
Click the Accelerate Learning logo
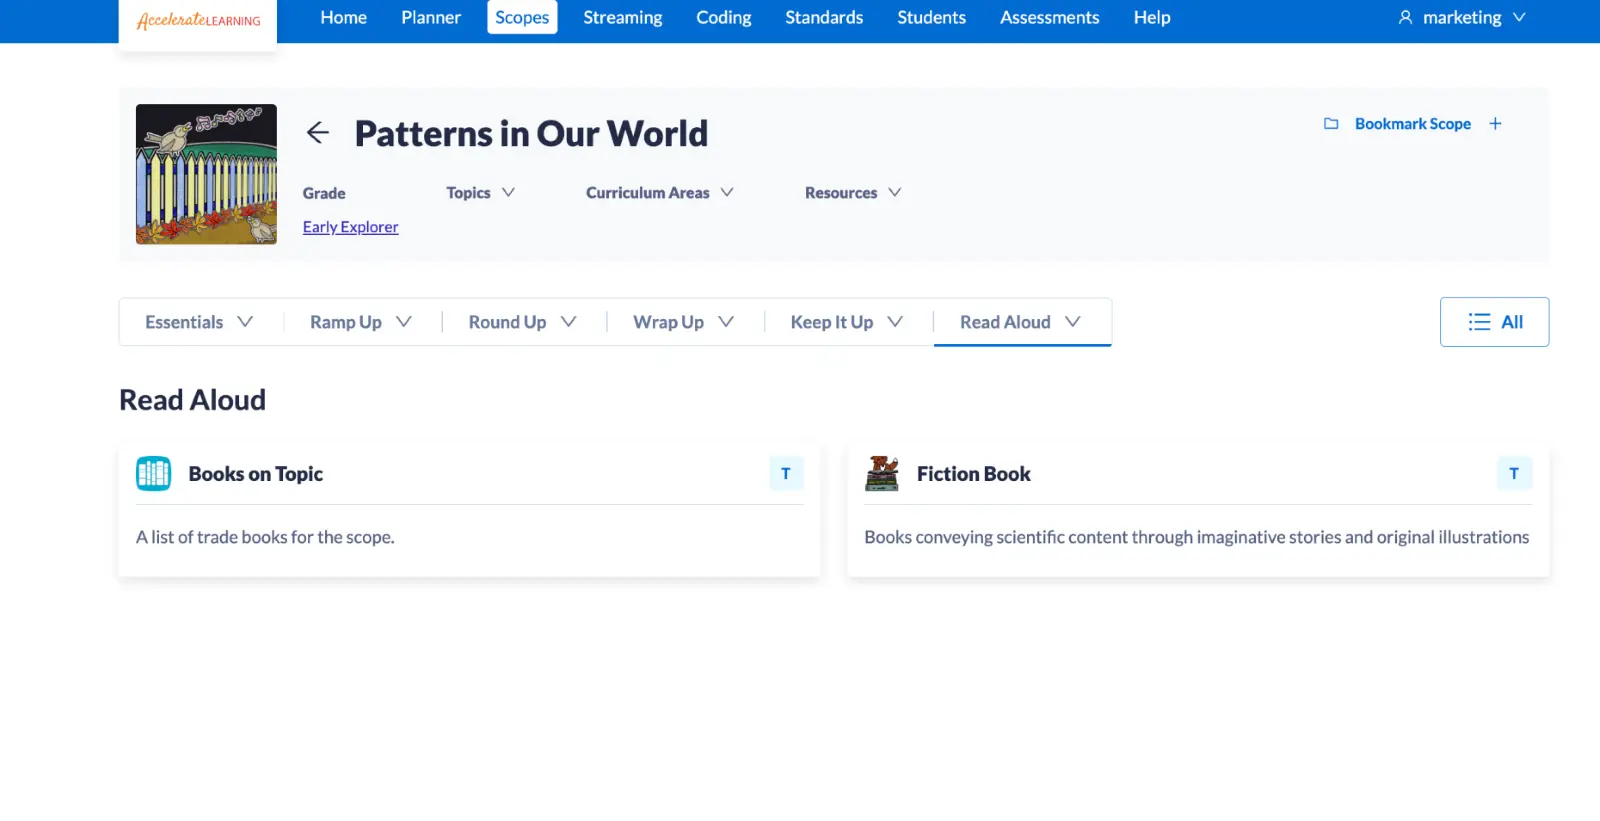pos(198,21)
